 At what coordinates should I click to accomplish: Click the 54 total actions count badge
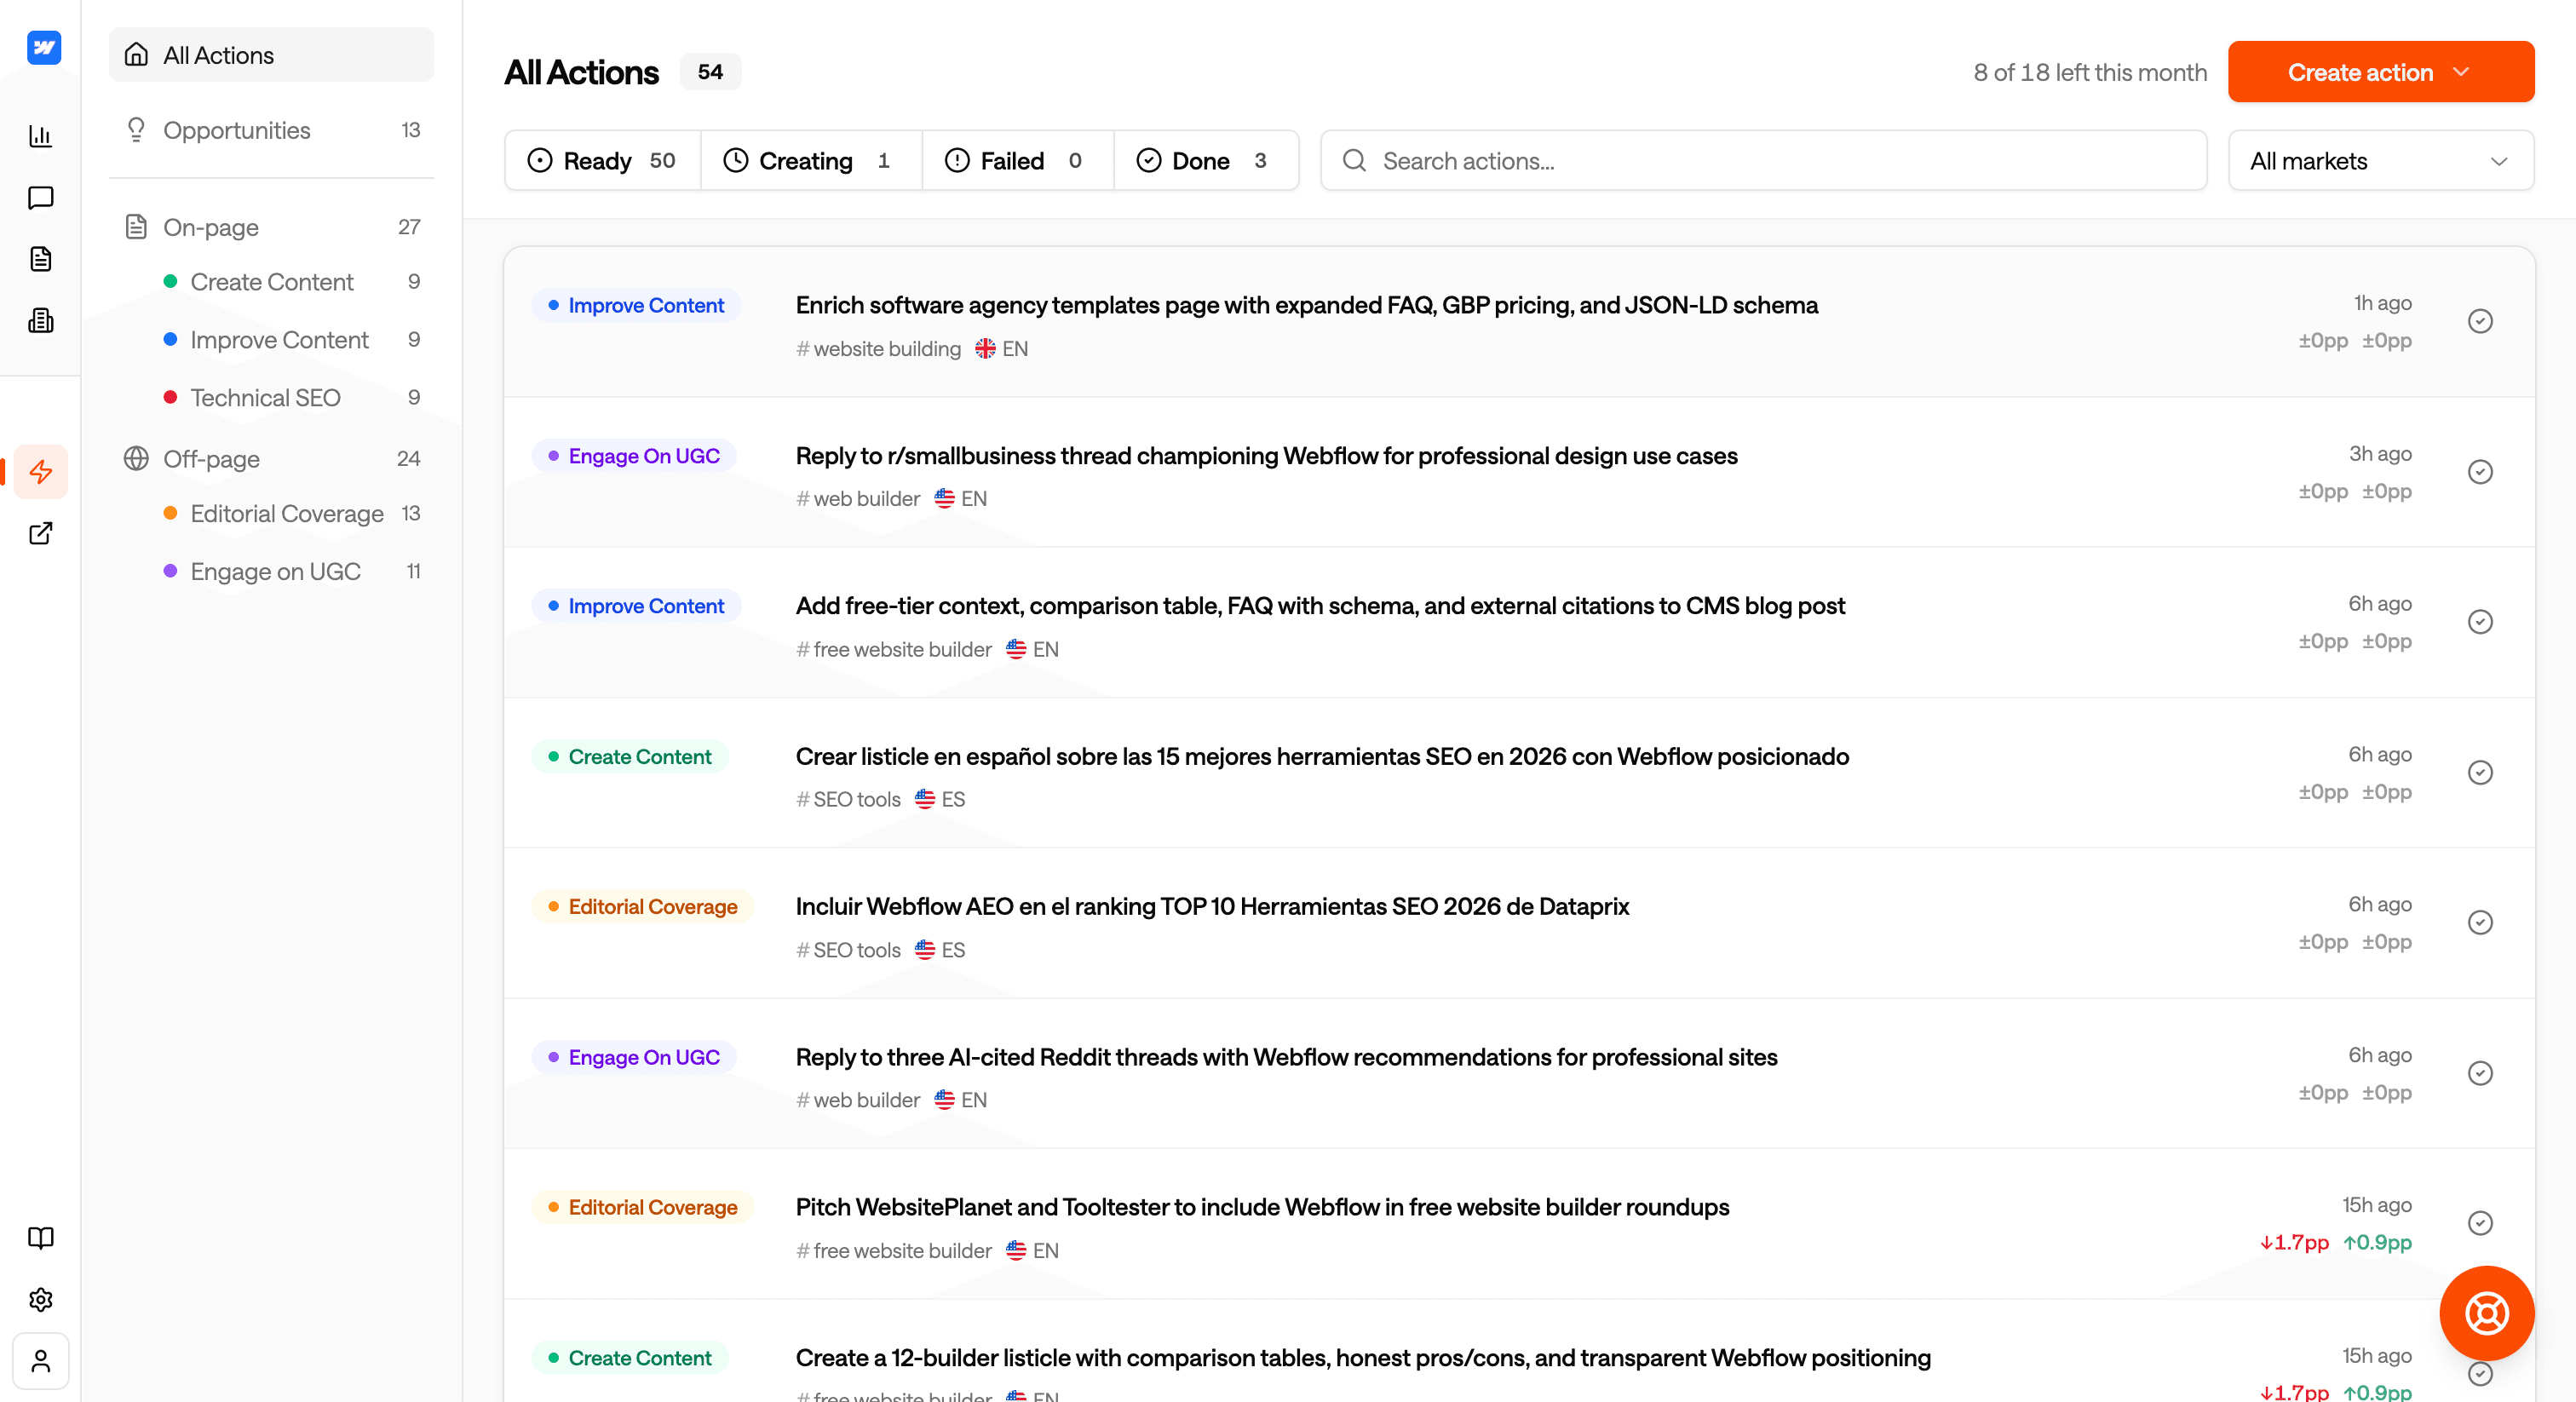710,72
